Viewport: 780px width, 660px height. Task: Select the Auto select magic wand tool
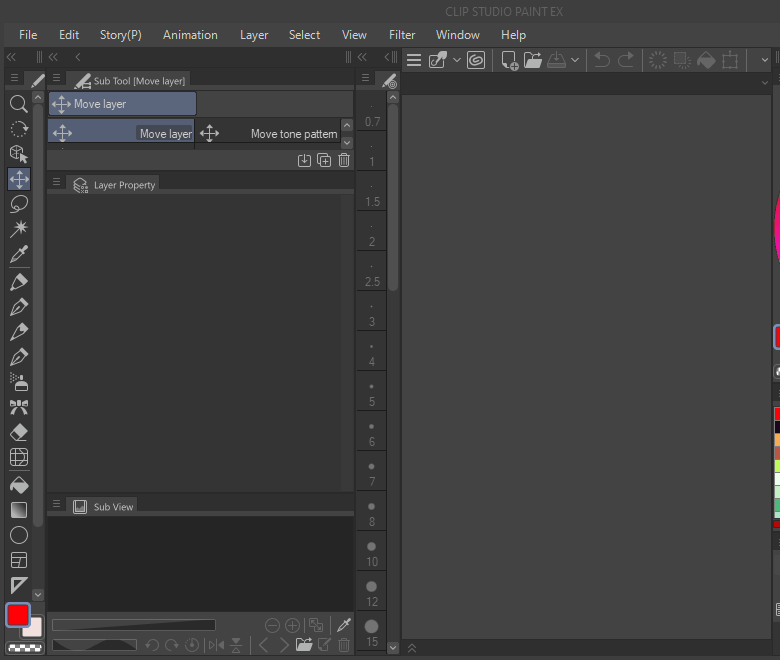[x=18, y=229]
